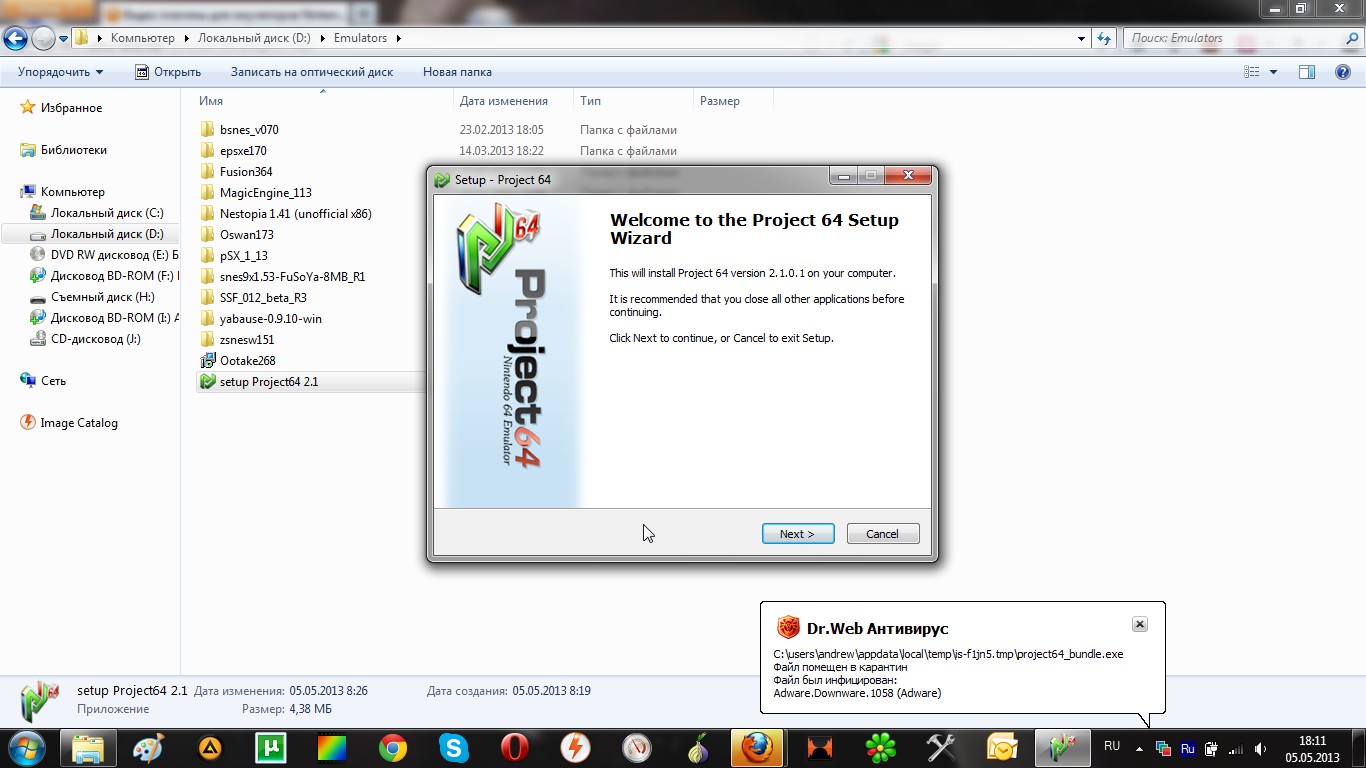Open AIMP player from the taskbar
Viewport: 1366px width, 768px height.
[x=210, y=748]
